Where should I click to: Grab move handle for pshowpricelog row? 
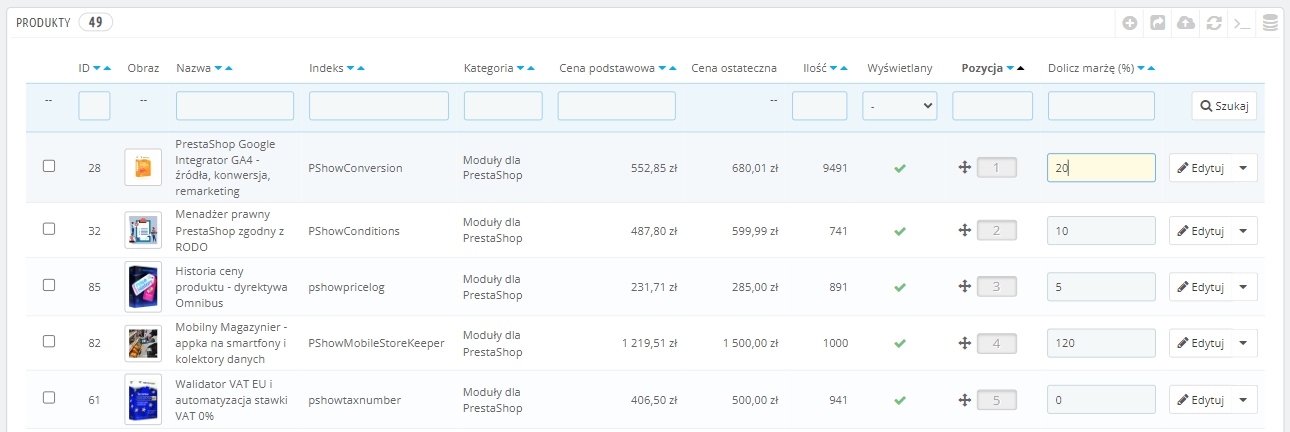965,287
